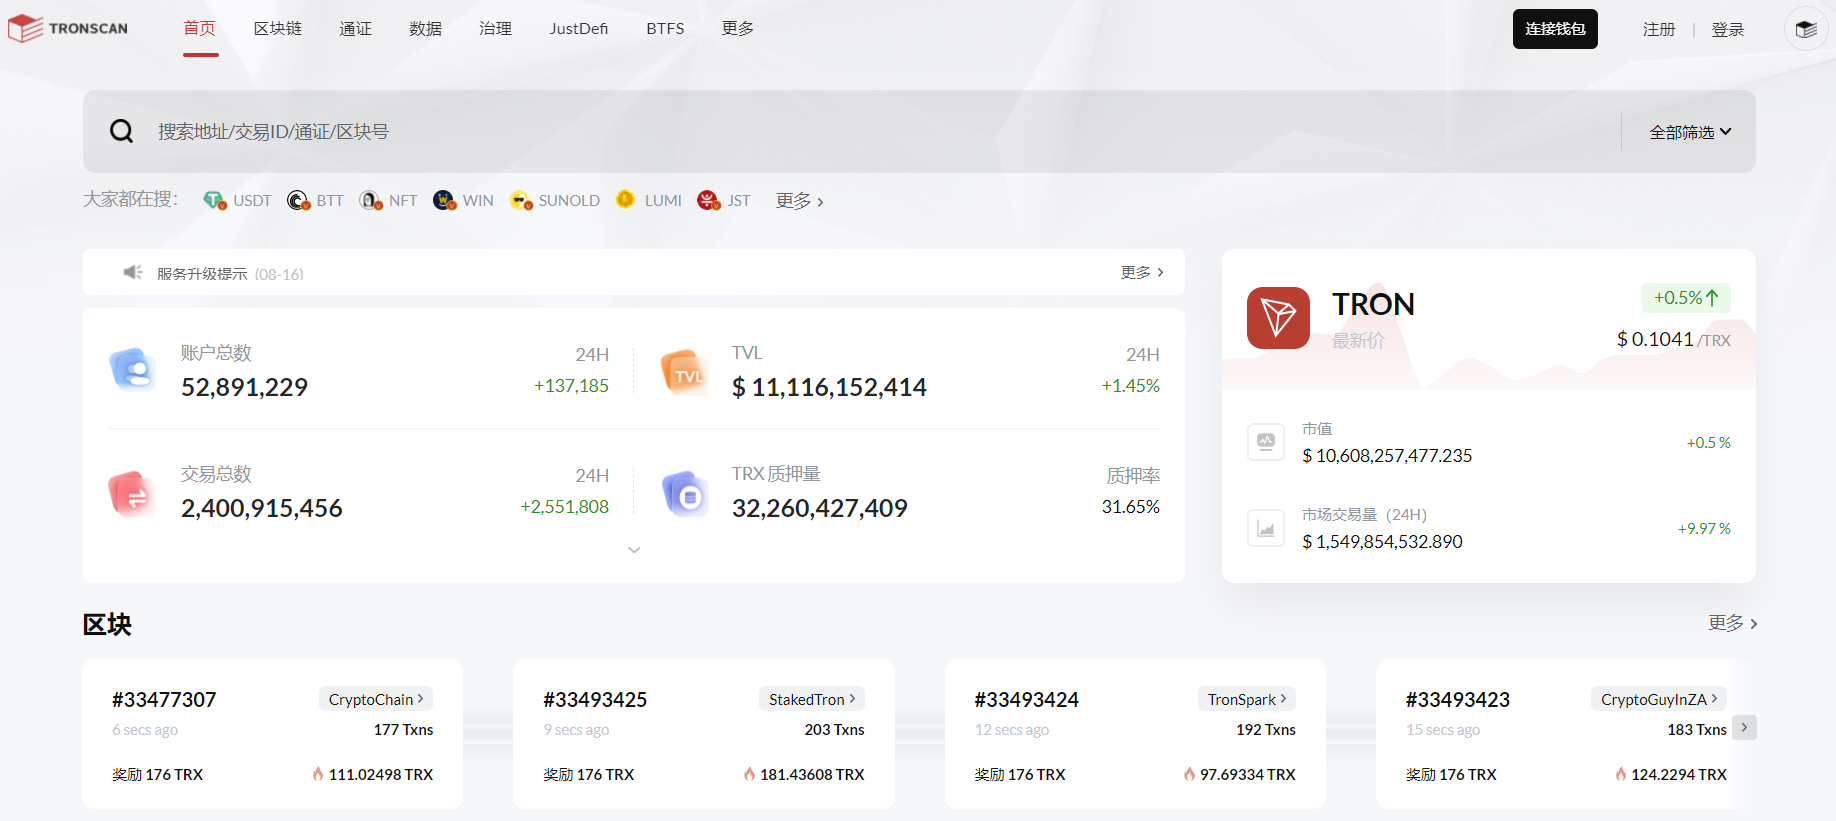The image size is (1836, 821).
Task: Click the flame icon beside 181.43608 TRX
Action: tap(749, 774)
